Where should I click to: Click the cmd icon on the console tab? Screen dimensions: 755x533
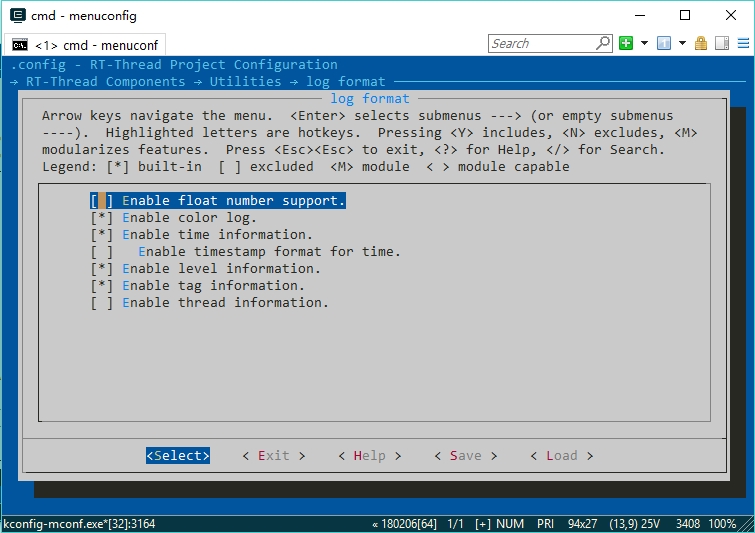(19, 45)
